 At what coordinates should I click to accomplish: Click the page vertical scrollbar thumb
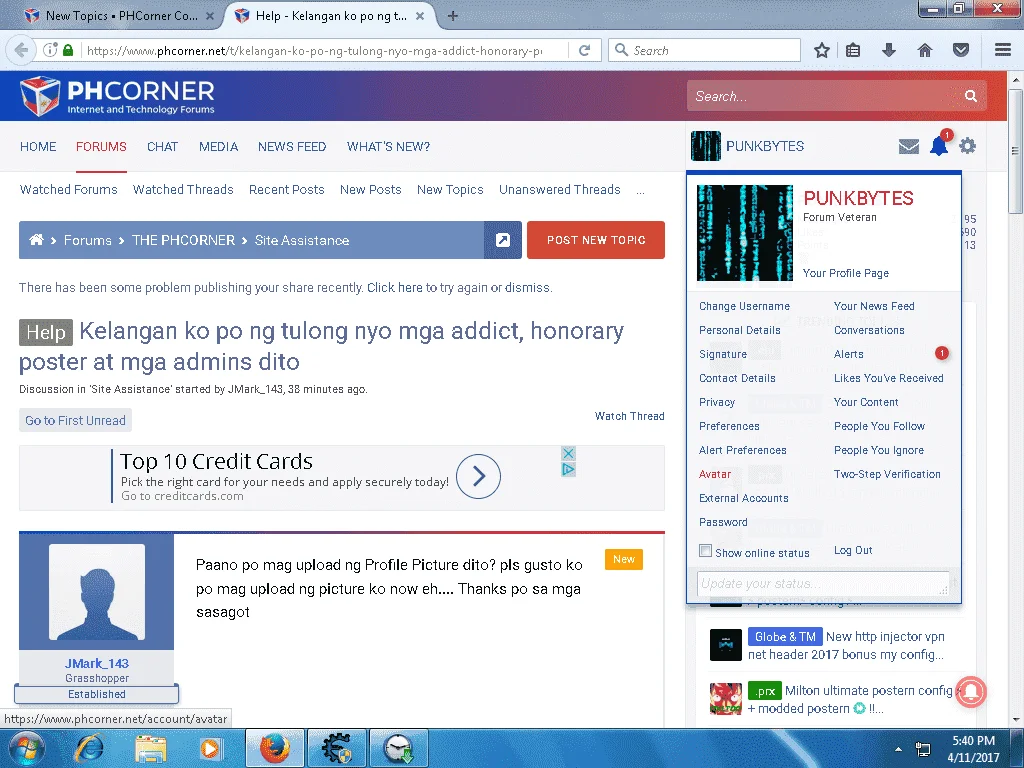tap(1015, 151)
